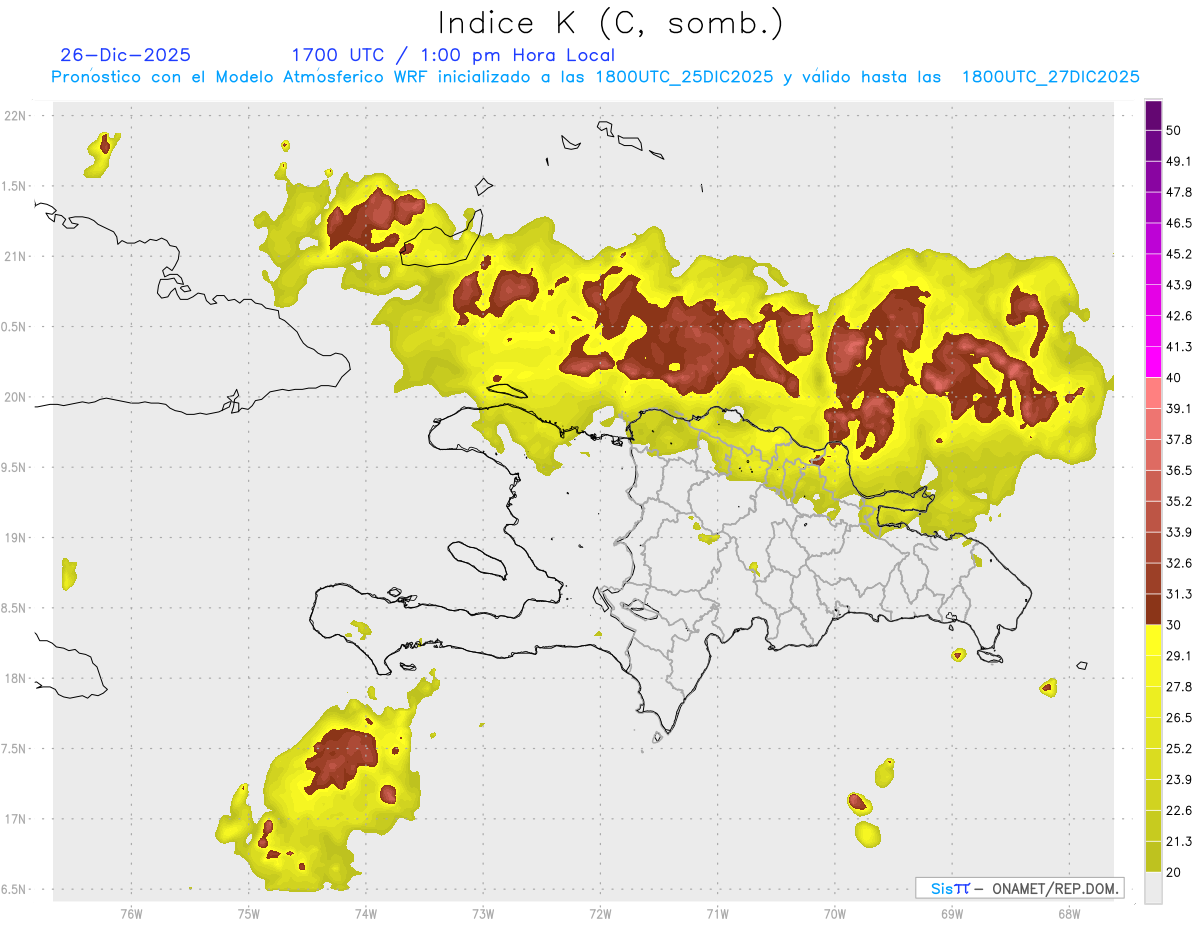Screen dimensions: 1200x927
Task: Click the legend value '35.2'
Action: tap(1178, 501)
